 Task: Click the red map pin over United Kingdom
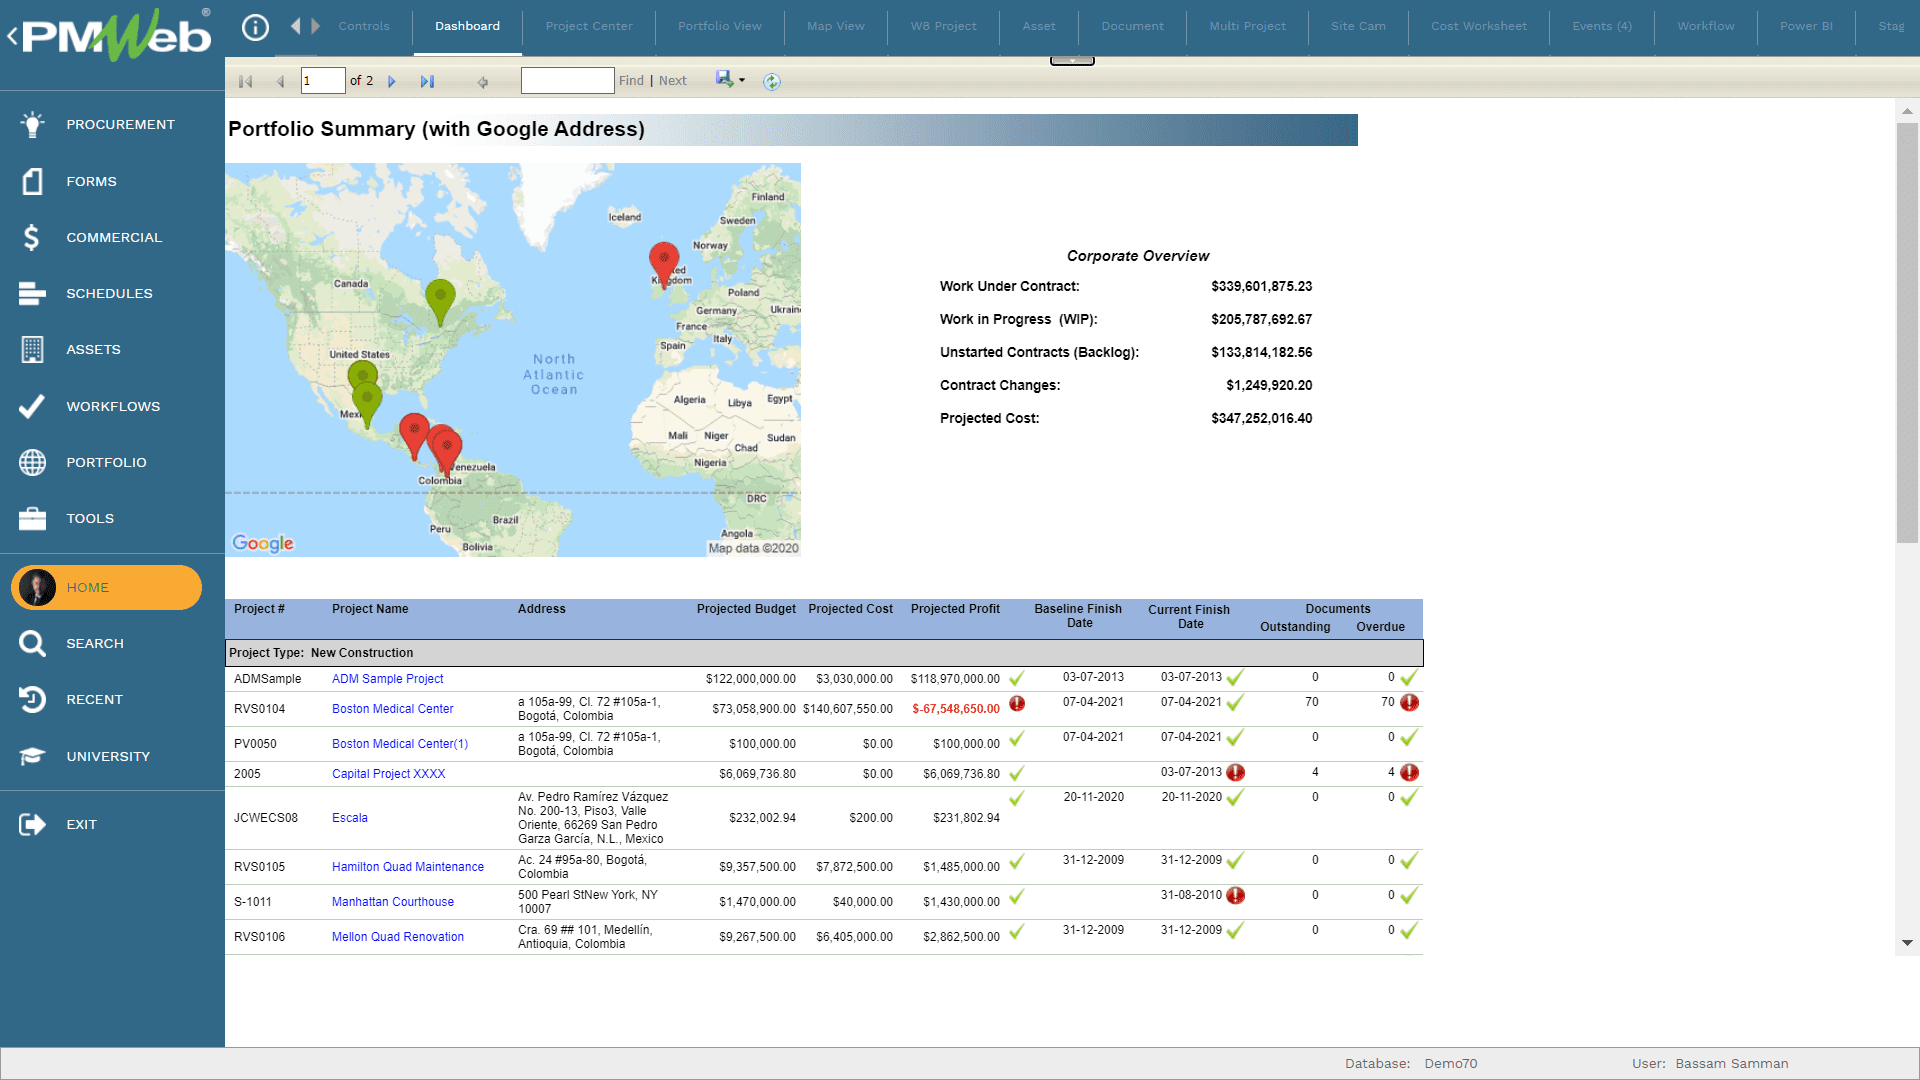(664, 264)
